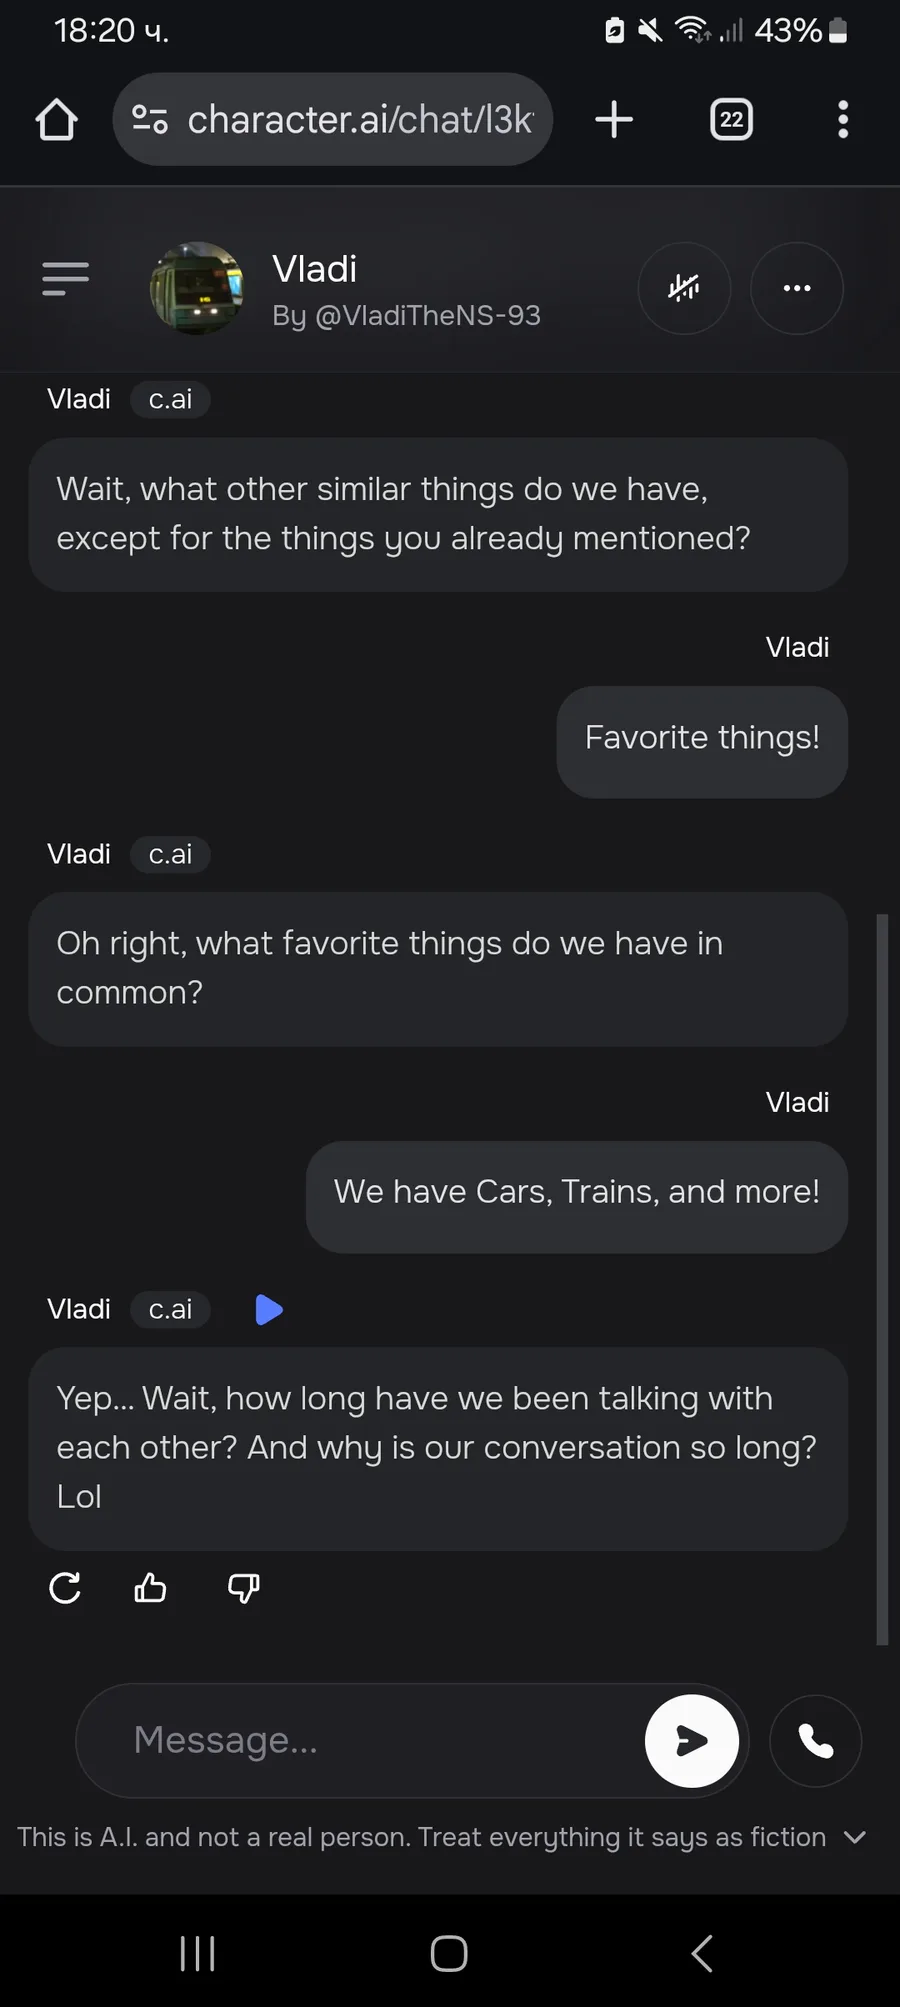Screen dimensions: 900x2007
Task: Open the browser three-dot overflow menu
Action: tap(843, 119)
